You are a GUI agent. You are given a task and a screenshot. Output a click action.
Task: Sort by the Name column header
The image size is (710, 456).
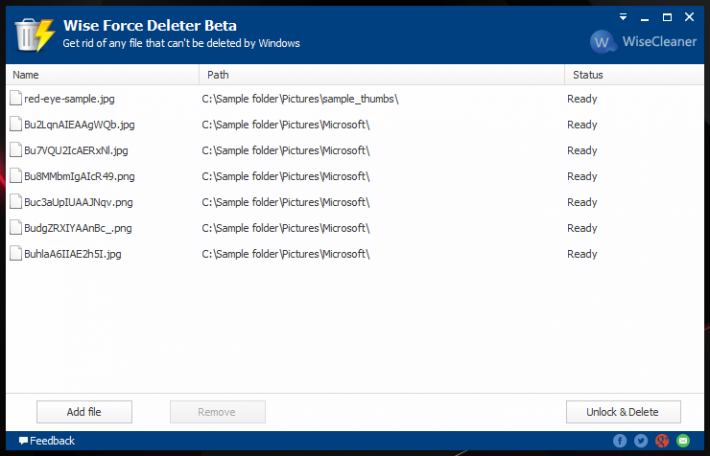[x=102, y=75]
